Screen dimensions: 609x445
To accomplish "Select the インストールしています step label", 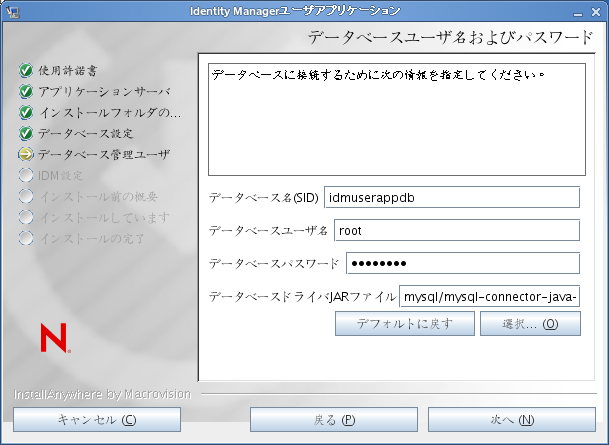I will coord(104,217).
